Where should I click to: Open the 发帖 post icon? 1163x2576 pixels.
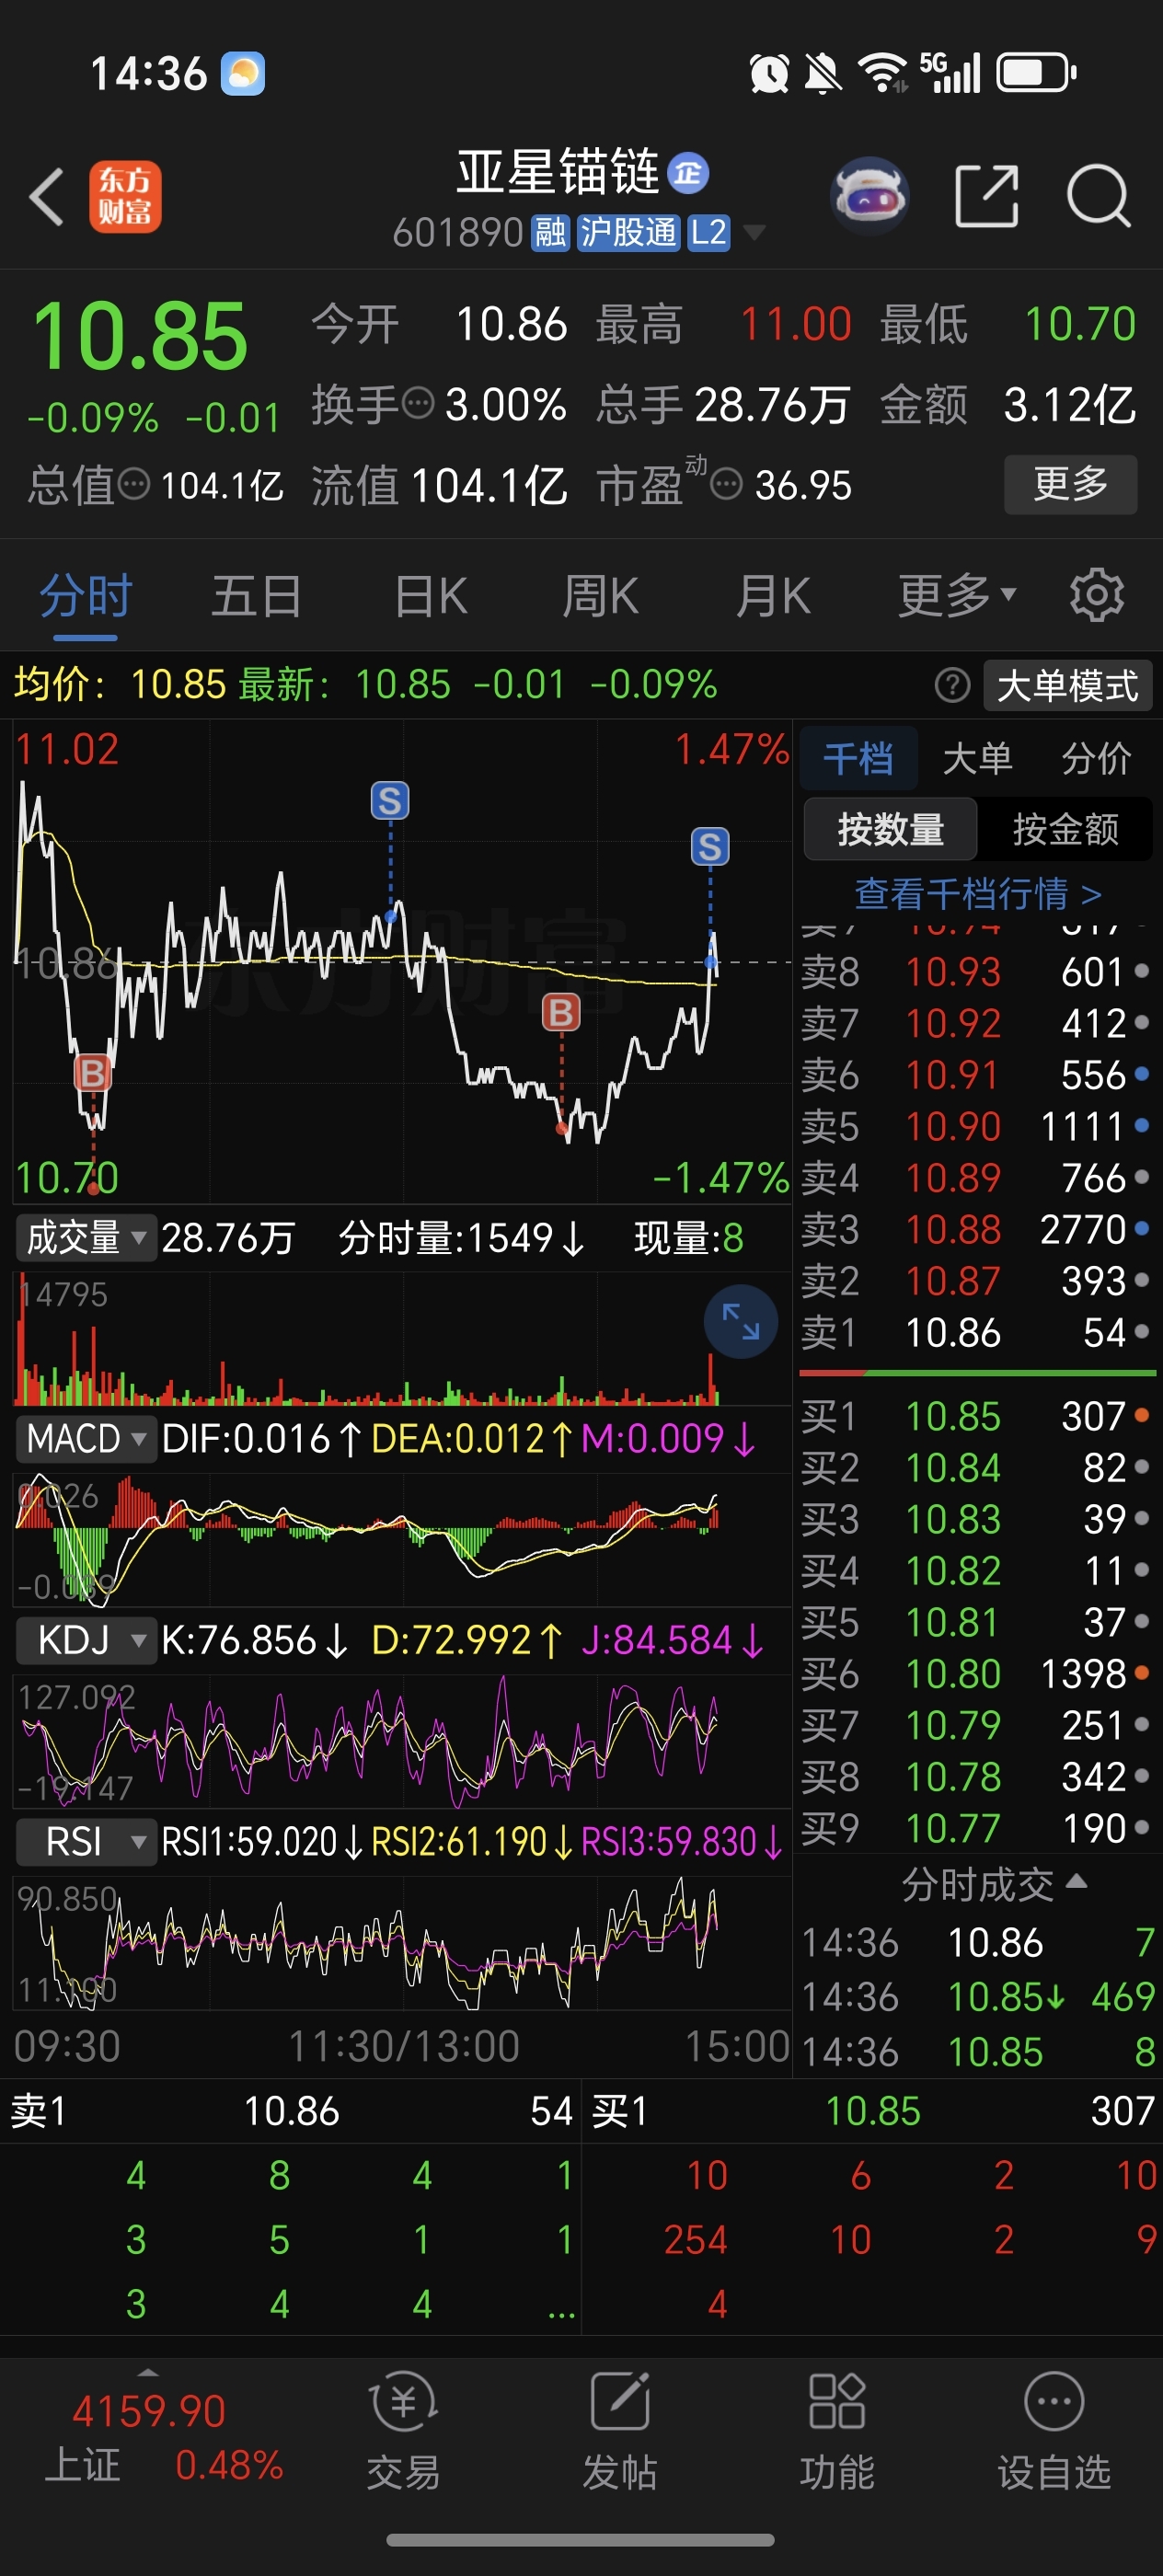point(620,2402)
